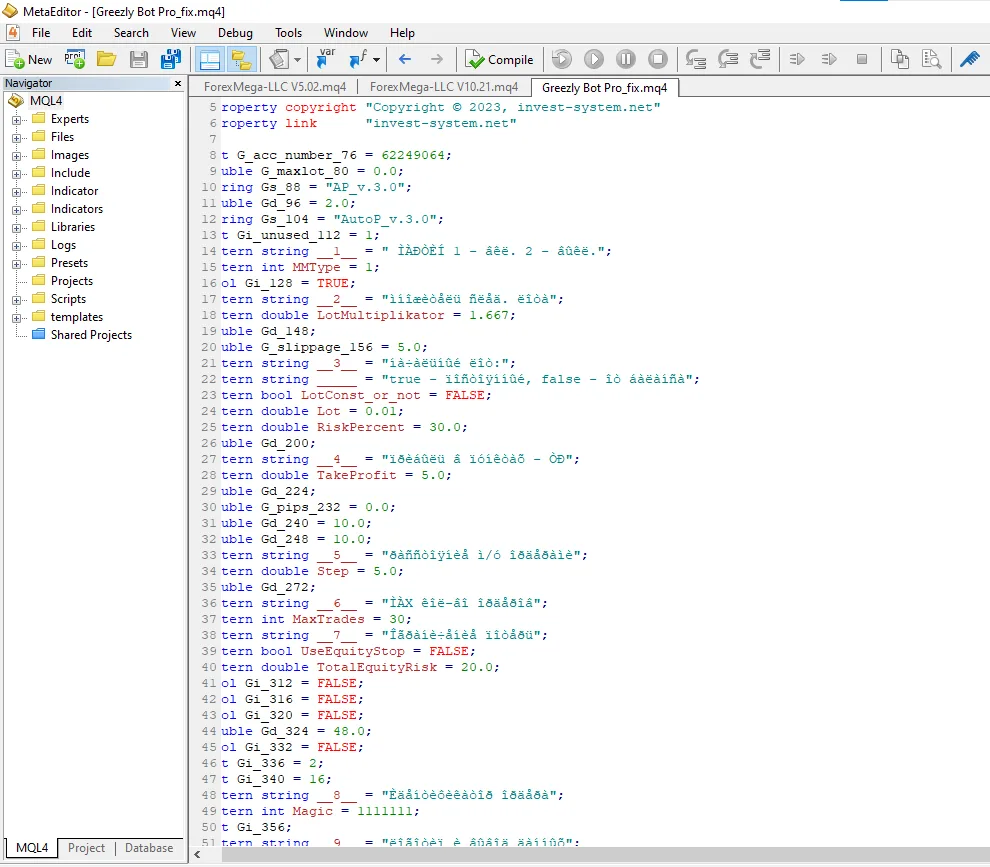This screenshot has height=867, width=990.
Task: Switch to the Database navigator tab
Action: (x=148, y=848)
